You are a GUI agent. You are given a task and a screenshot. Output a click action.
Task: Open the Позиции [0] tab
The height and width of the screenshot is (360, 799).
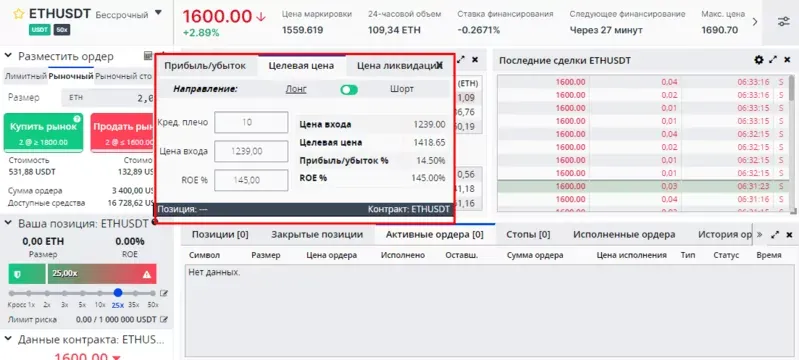click(x=220, y=235)
